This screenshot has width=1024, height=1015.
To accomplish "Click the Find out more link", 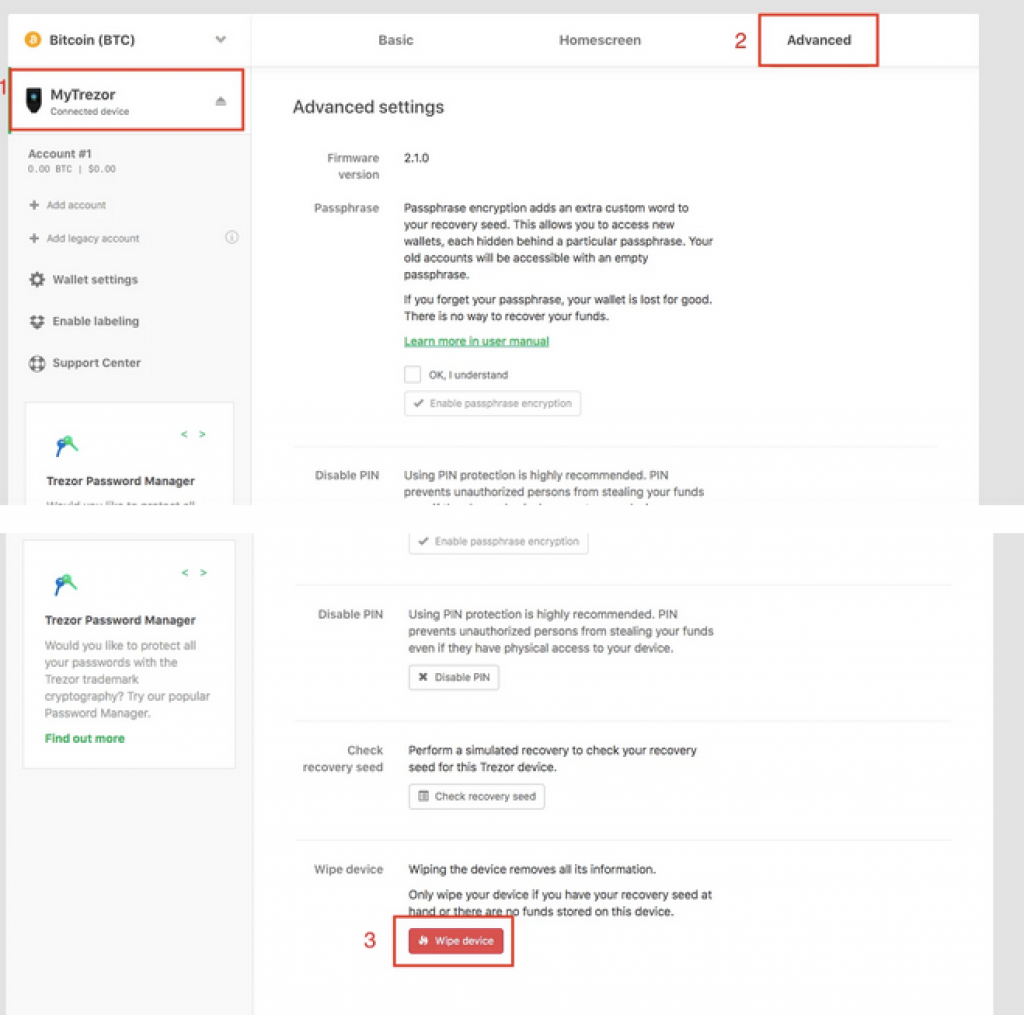I will [x=85, y=739].
